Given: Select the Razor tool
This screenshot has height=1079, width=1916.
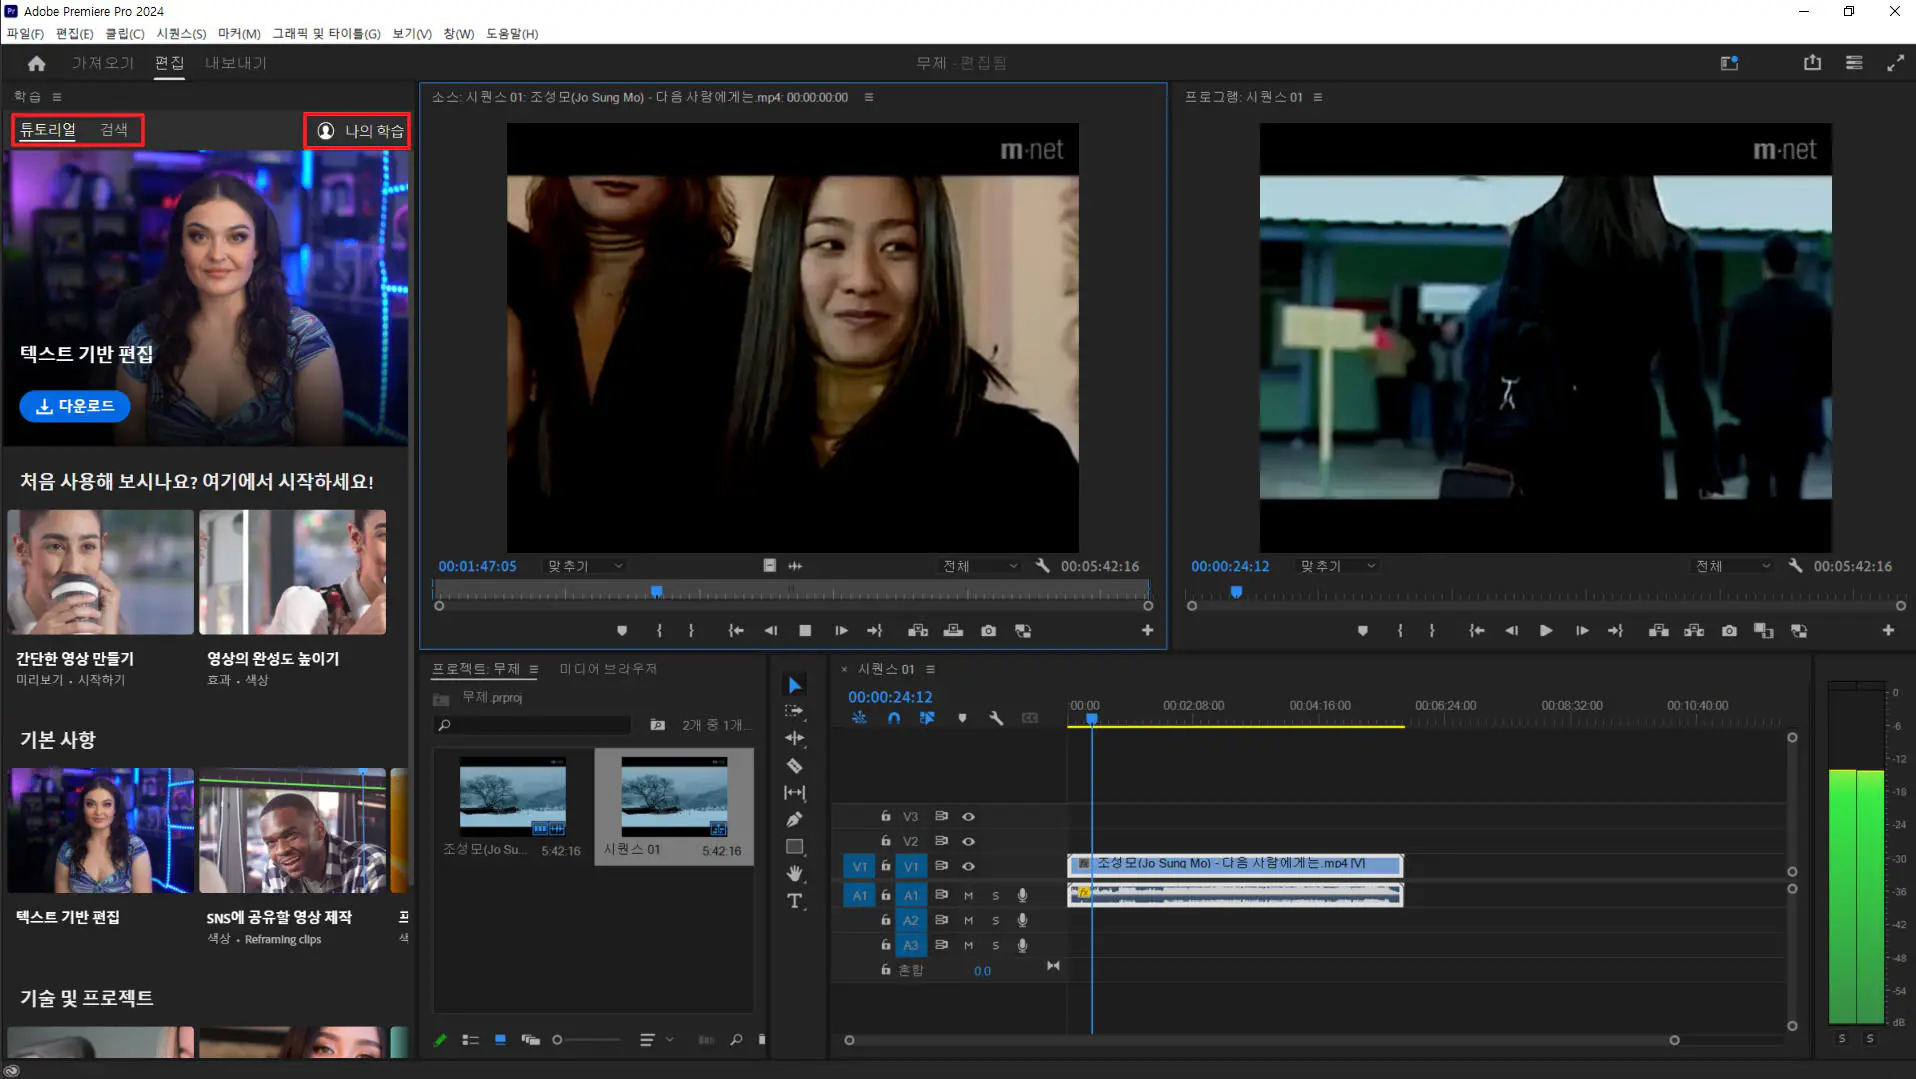Looking at the screenshot, I should tap(795, 766).
